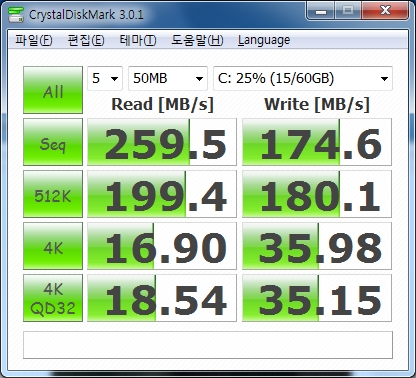Select the Seq read value 259.5

point(162,142)
